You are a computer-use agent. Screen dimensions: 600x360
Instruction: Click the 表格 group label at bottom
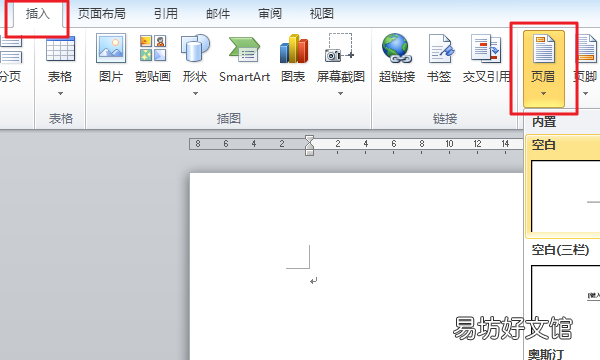[x=60, y=119]
